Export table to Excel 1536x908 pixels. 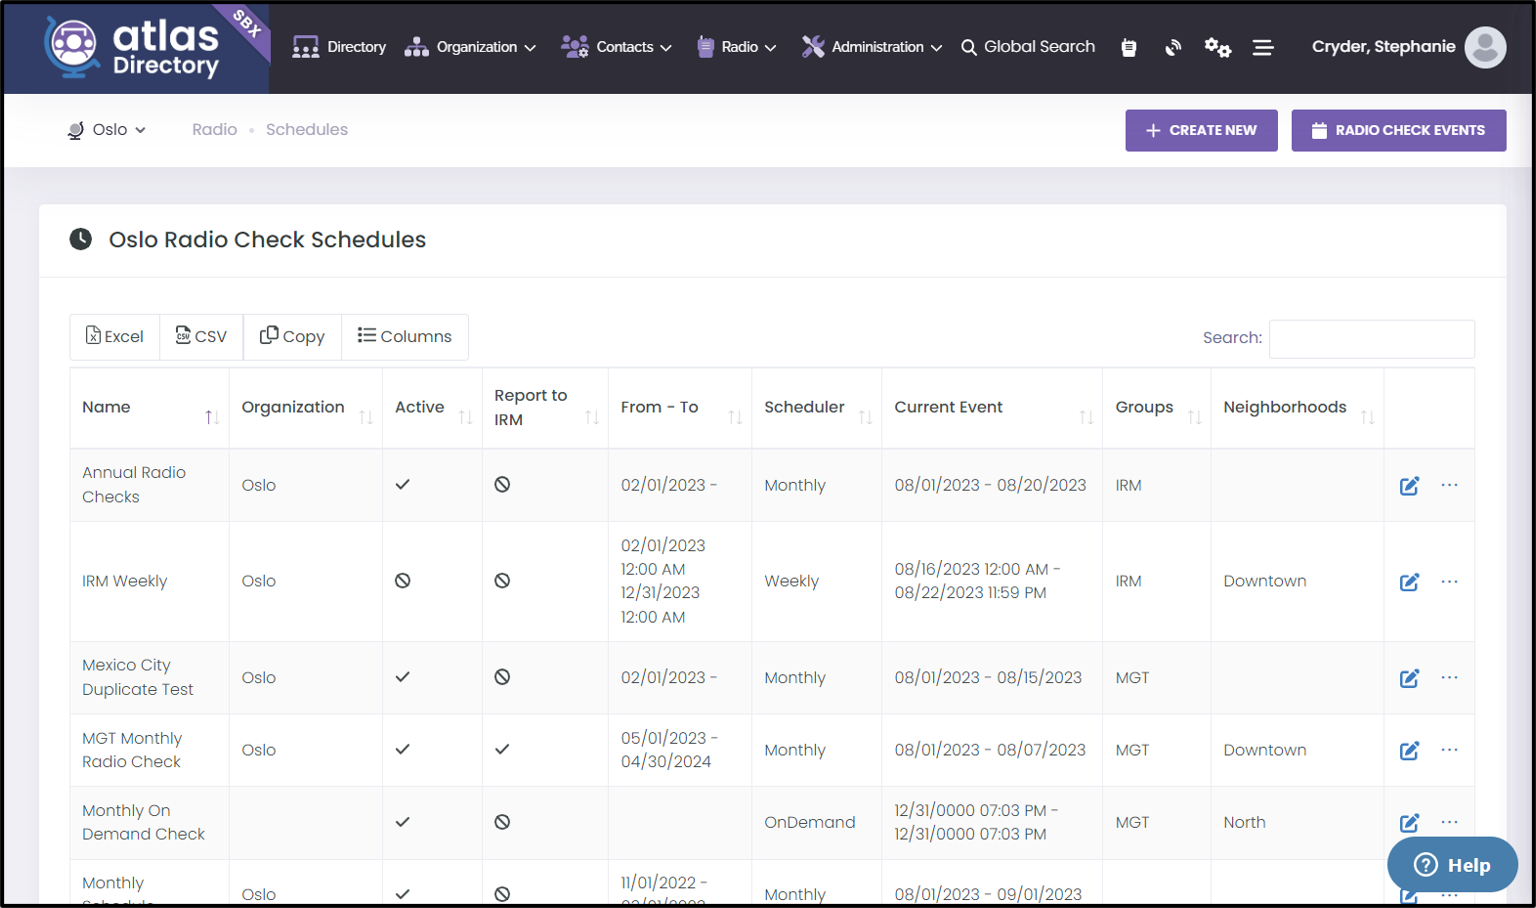pos(115,336)
